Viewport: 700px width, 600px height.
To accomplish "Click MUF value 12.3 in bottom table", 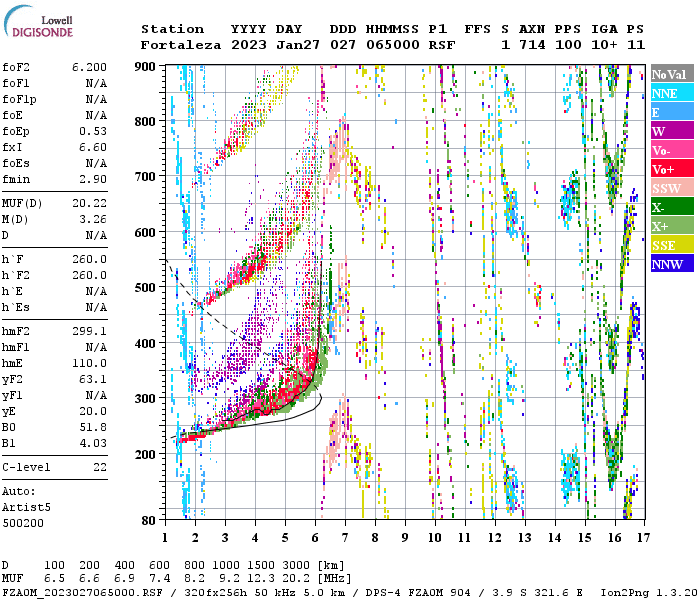I will (x=261, y=578).
